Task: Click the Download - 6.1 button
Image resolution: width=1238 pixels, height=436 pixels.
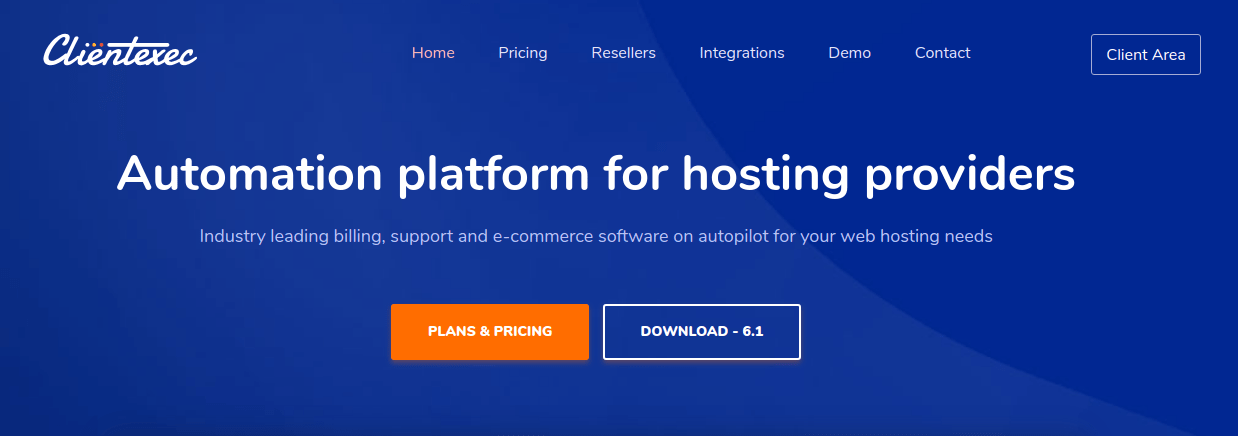Action: [702, 331]
